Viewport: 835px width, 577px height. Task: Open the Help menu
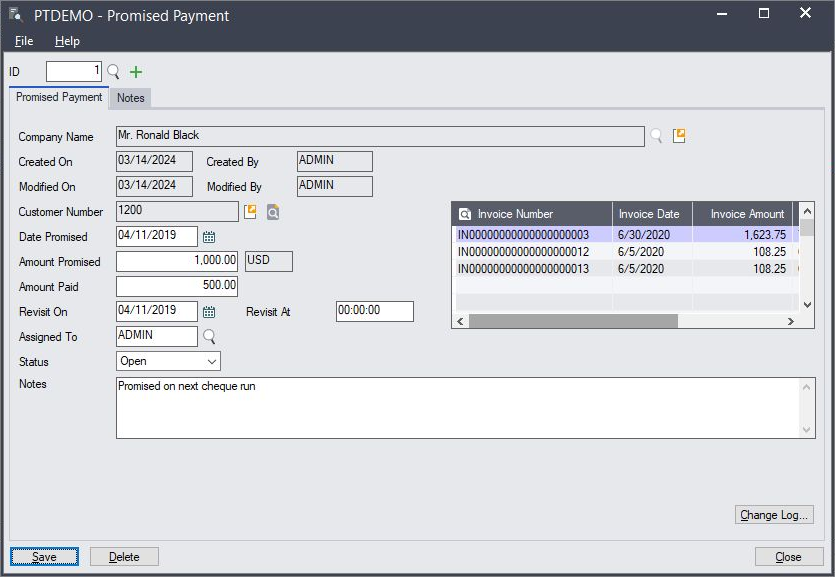[67, 41]
